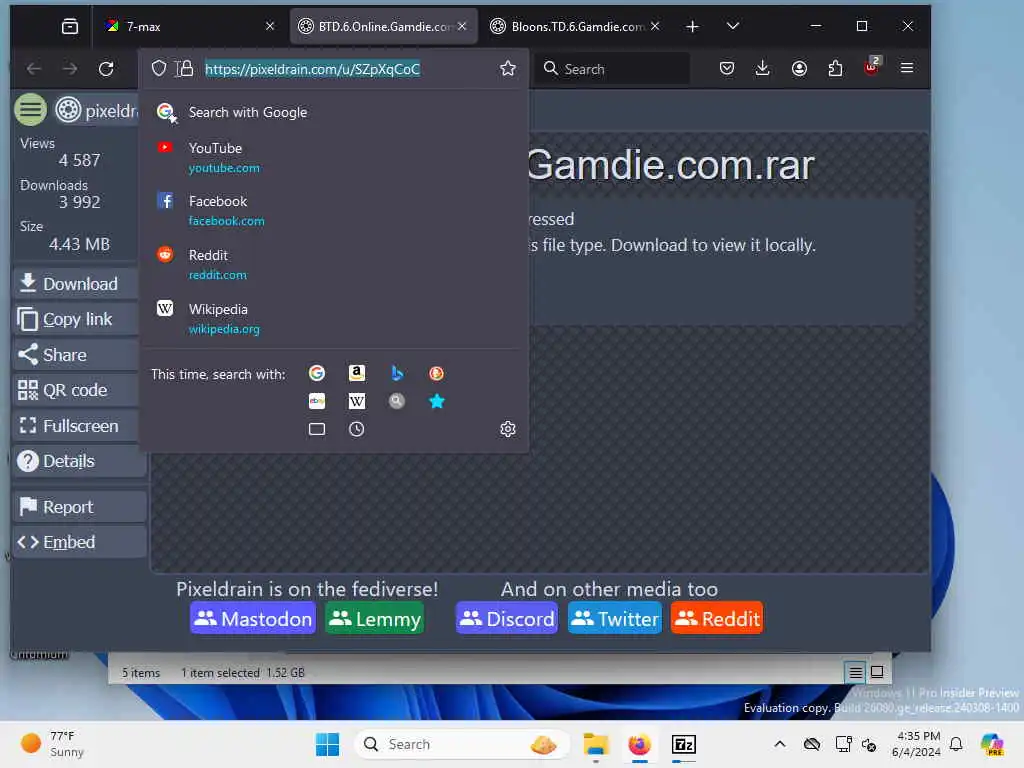The height and width of the screenshot is (768, 1024).
Task: Expand the list all tabs chevron
Action: point(733,26)
